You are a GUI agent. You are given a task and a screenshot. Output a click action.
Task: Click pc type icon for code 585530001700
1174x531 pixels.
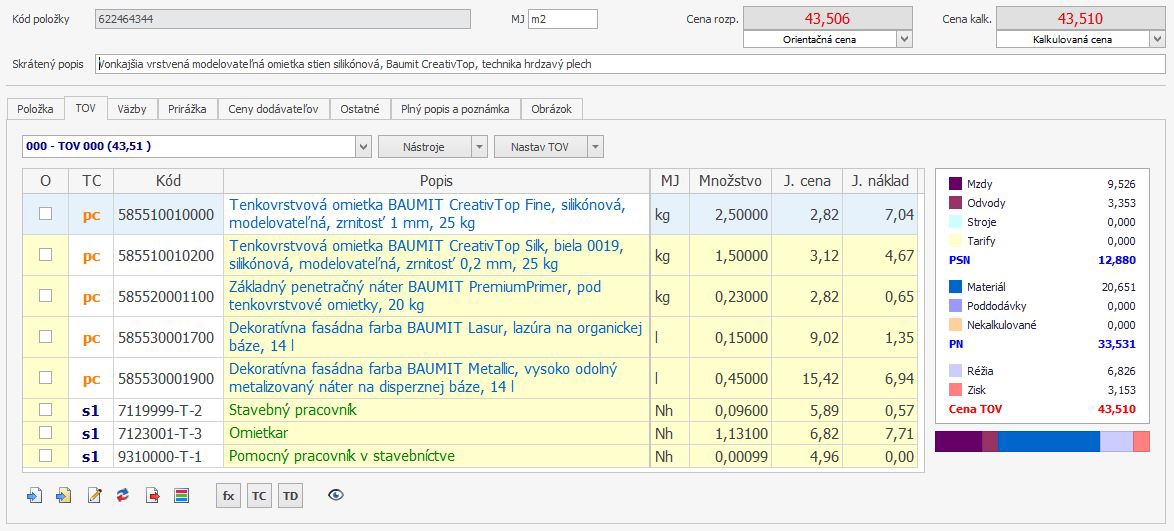[91, 338]
